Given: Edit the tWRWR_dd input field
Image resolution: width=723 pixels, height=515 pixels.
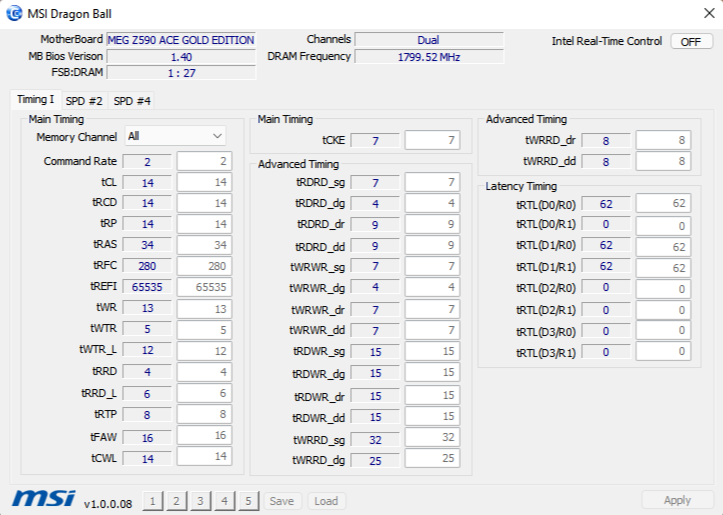Looking at the screenshot, I should (433, 330).
